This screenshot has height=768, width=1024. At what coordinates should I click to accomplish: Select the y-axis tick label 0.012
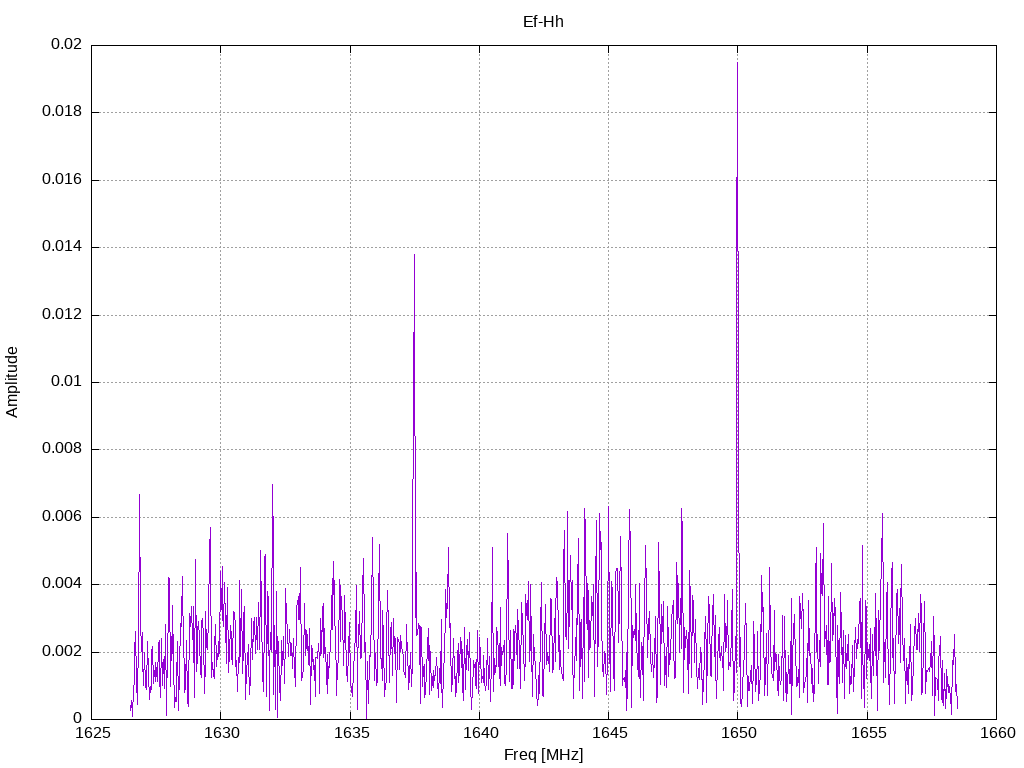click(x=62, y=314)
